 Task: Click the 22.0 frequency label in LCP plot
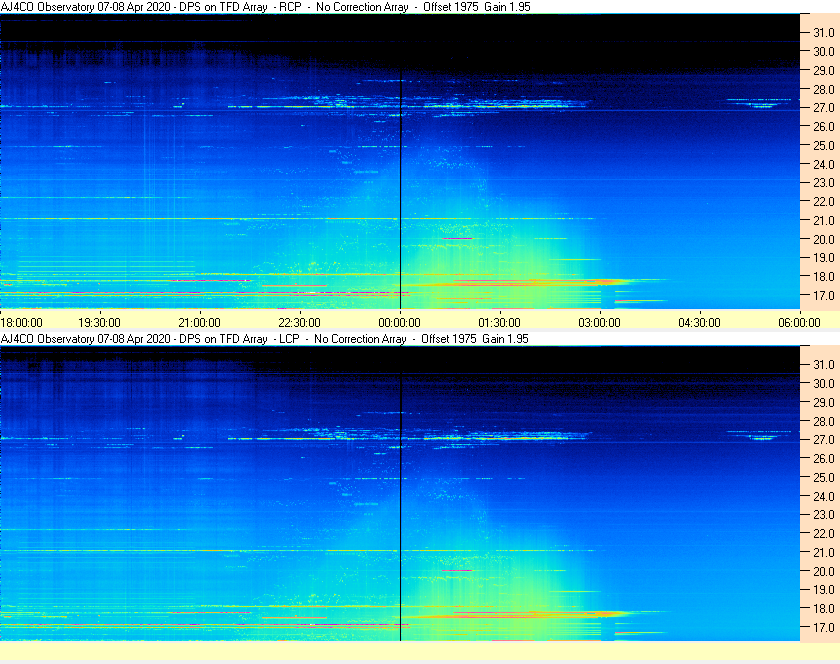click(824, 533)
